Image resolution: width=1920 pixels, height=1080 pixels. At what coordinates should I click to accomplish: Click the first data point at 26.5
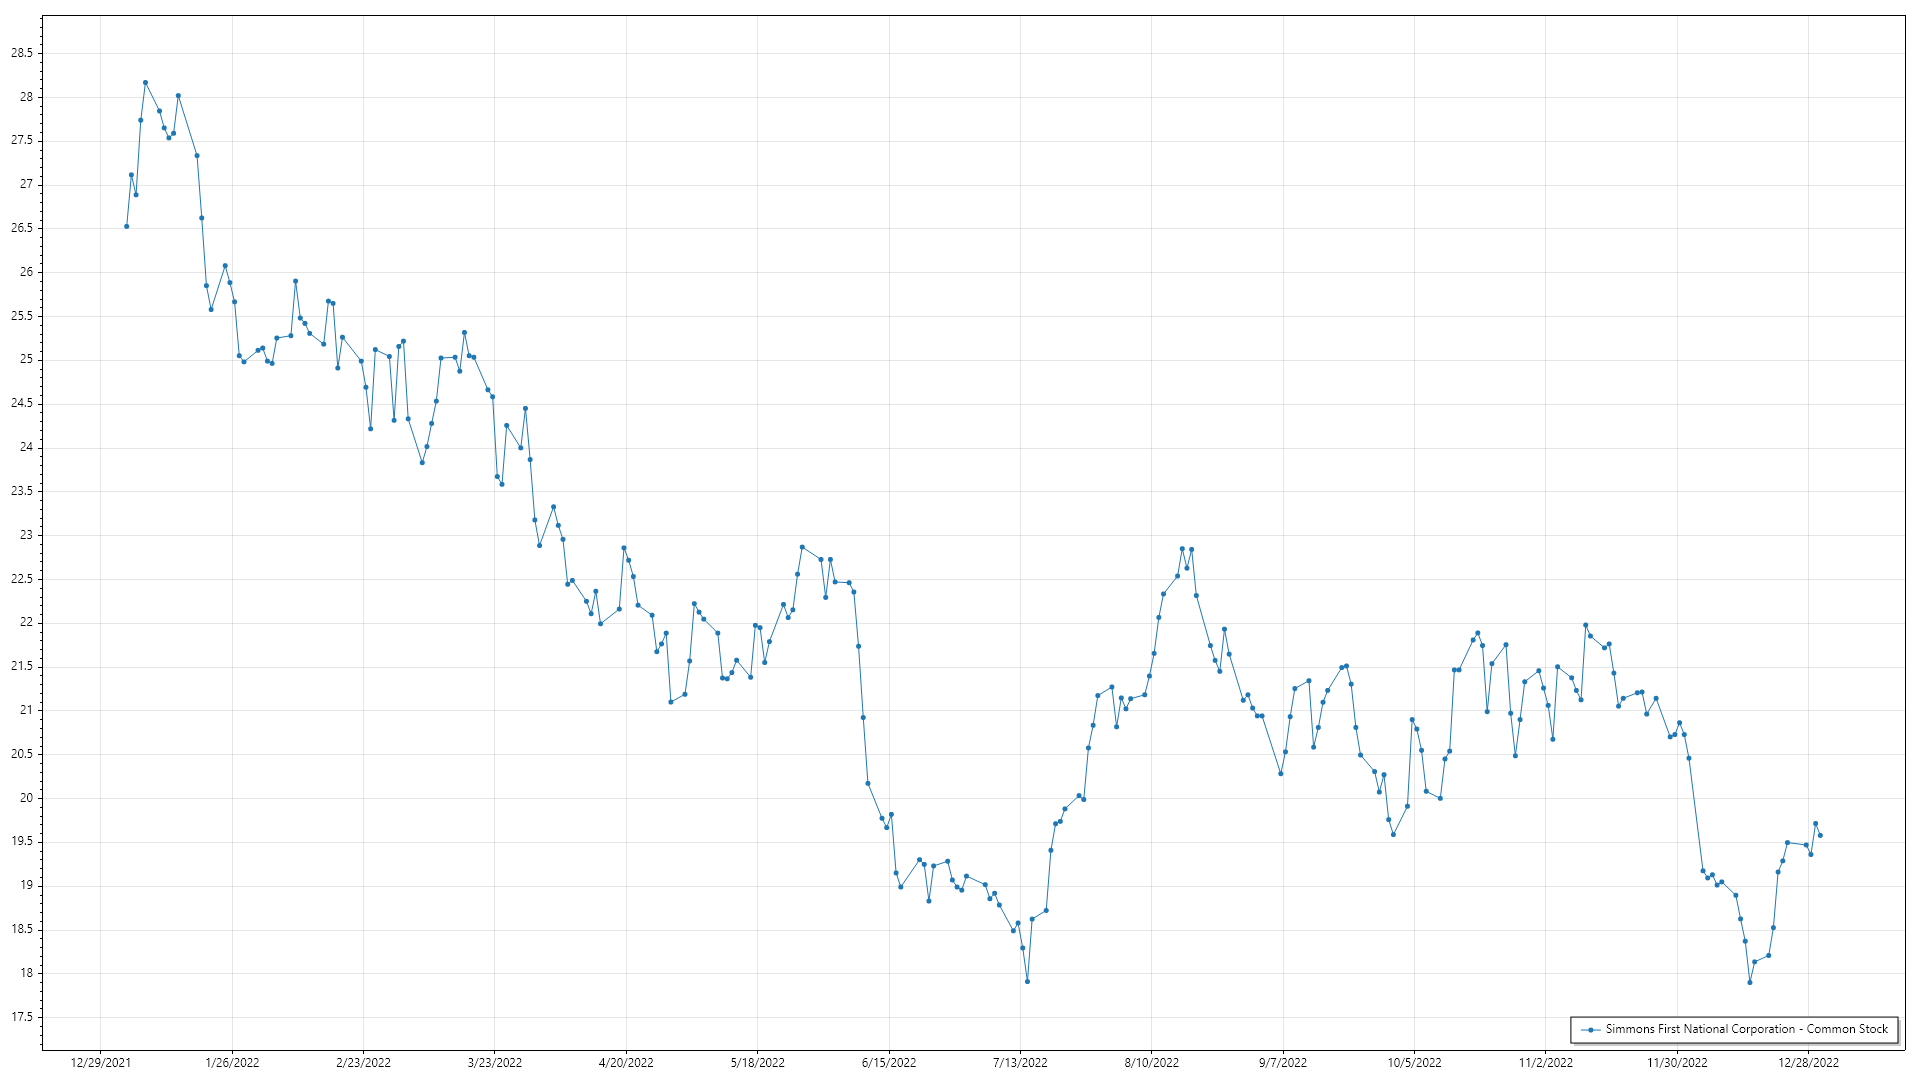[126, 226]
